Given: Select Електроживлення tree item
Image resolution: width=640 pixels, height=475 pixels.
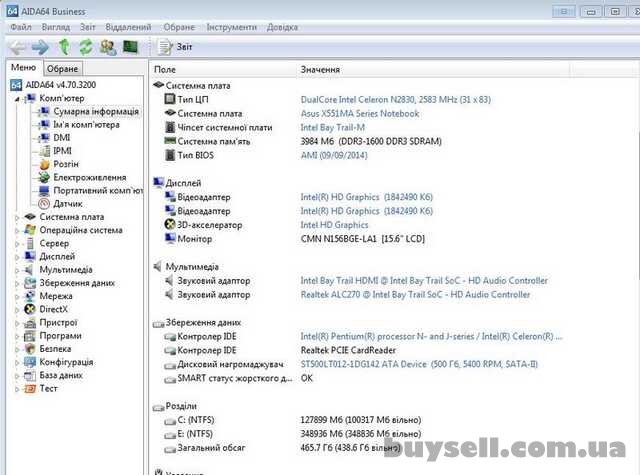Looking at the screenshot, I should coord(90,178).
